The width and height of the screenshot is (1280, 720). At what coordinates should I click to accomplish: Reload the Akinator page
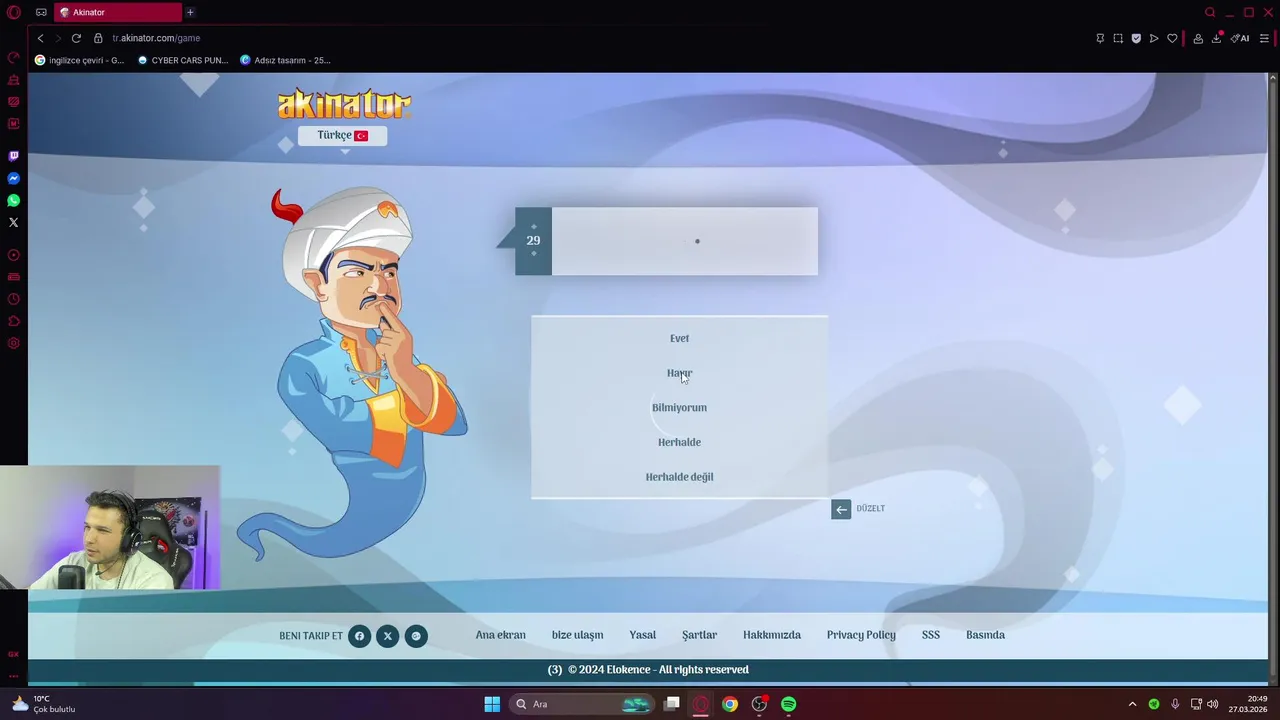[76, 38]
